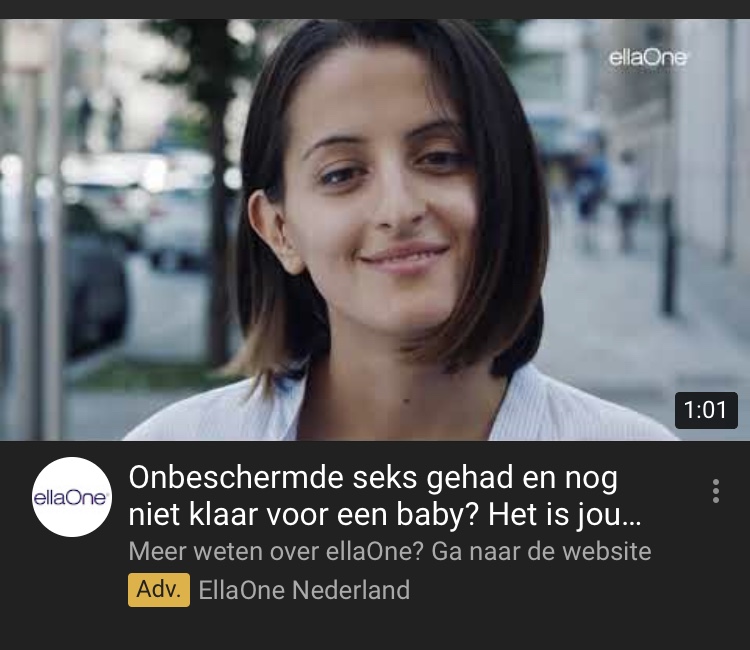This screenshot has width=750, height=650.
Task: Click the ellaOne round channel avatar
Action: (x=72, y=496)
